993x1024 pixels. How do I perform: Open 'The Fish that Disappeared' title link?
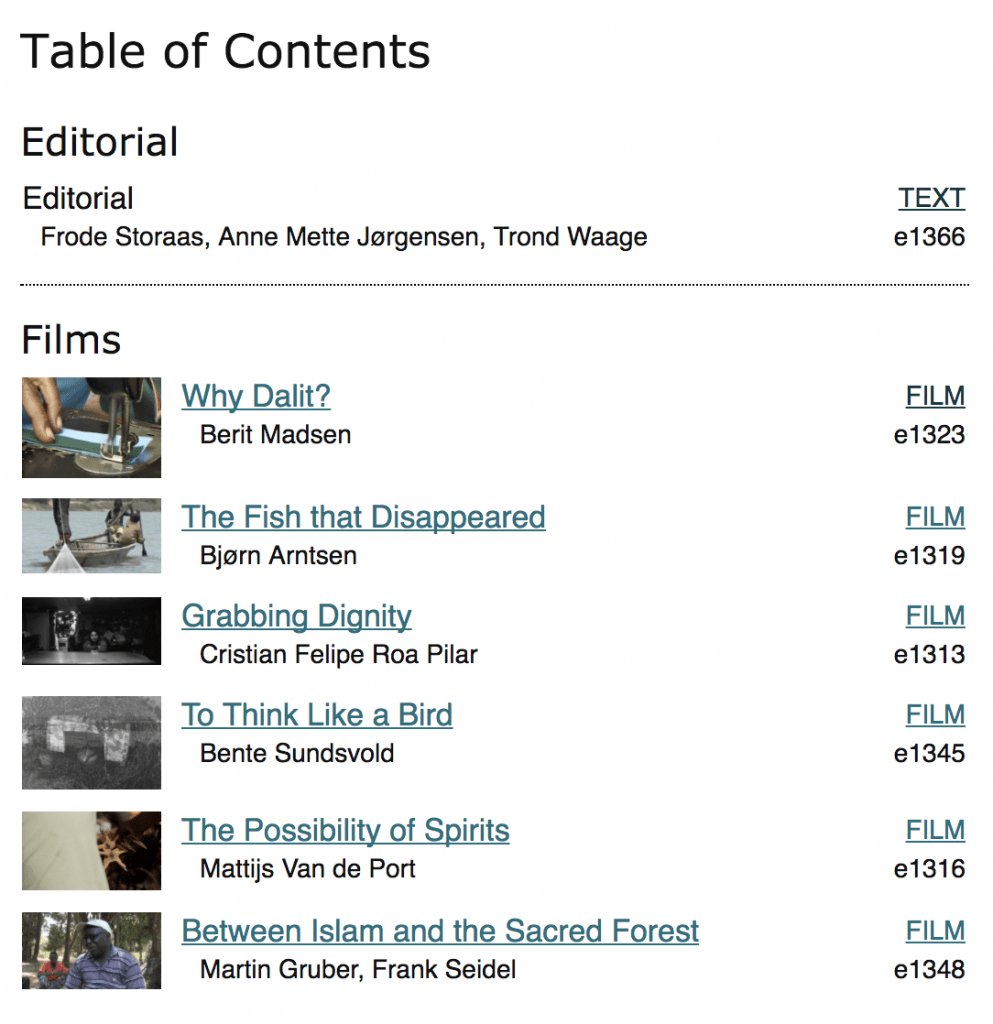363,517
